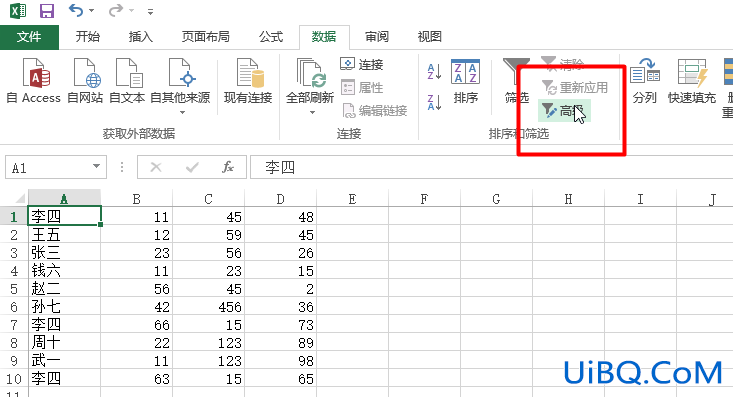Sort descending Z to A icon
The width and height of the screenshot is (733, 397).
(x=434, y=102)
